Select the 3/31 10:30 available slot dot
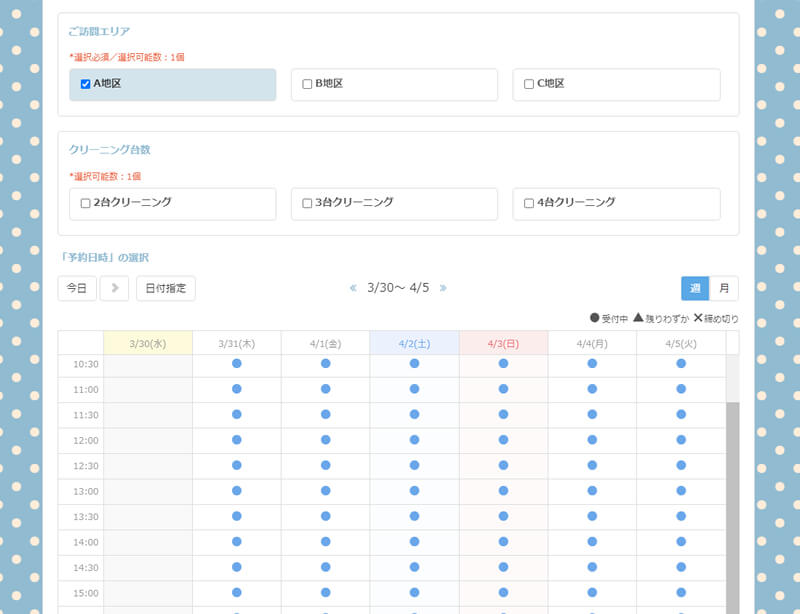The width and height of the screenshot is (800, 614). [237, 363]
